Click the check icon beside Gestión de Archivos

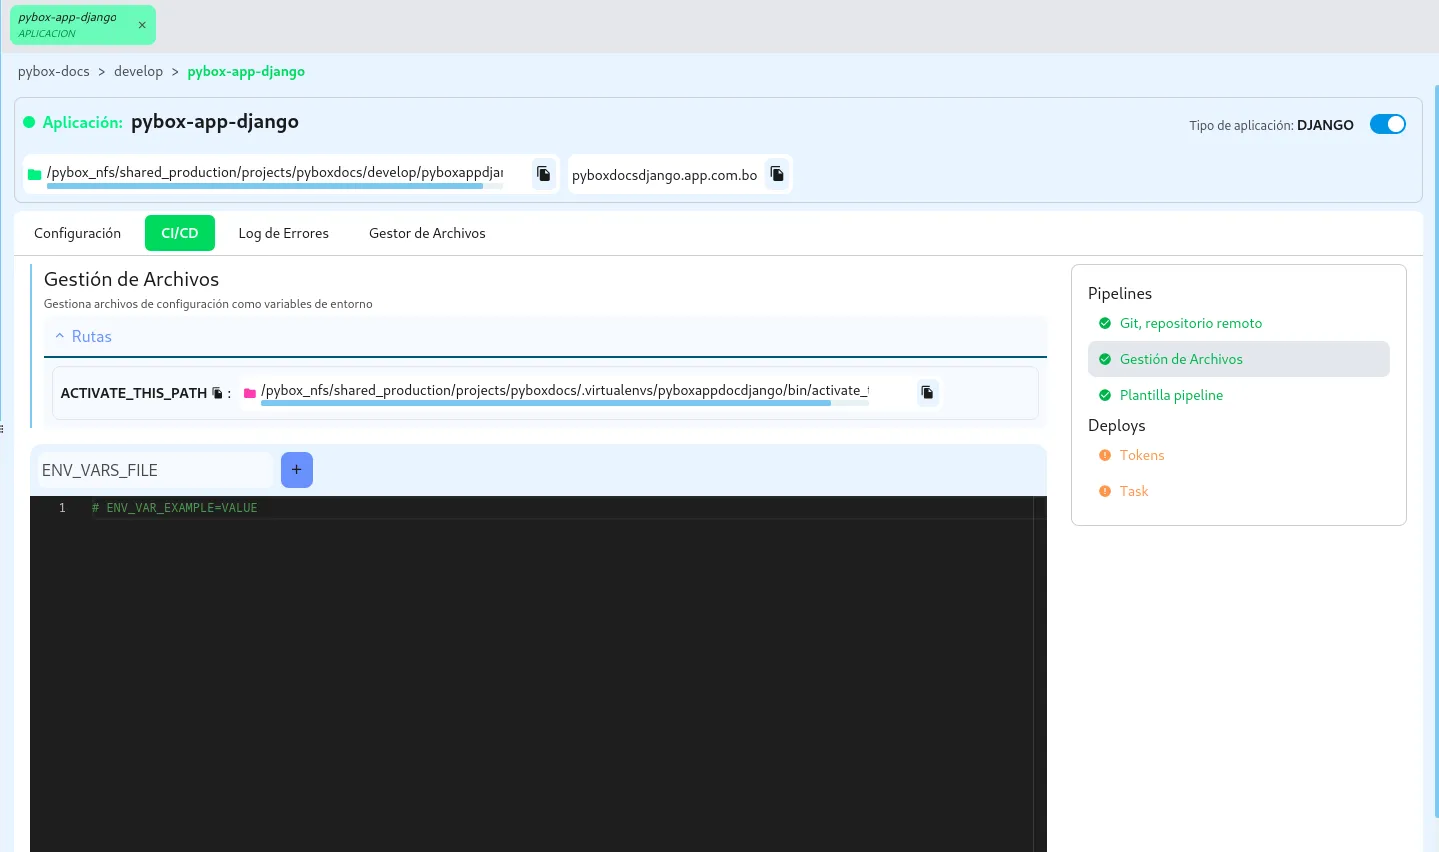pyautogui.click(x=1105, y=359)
